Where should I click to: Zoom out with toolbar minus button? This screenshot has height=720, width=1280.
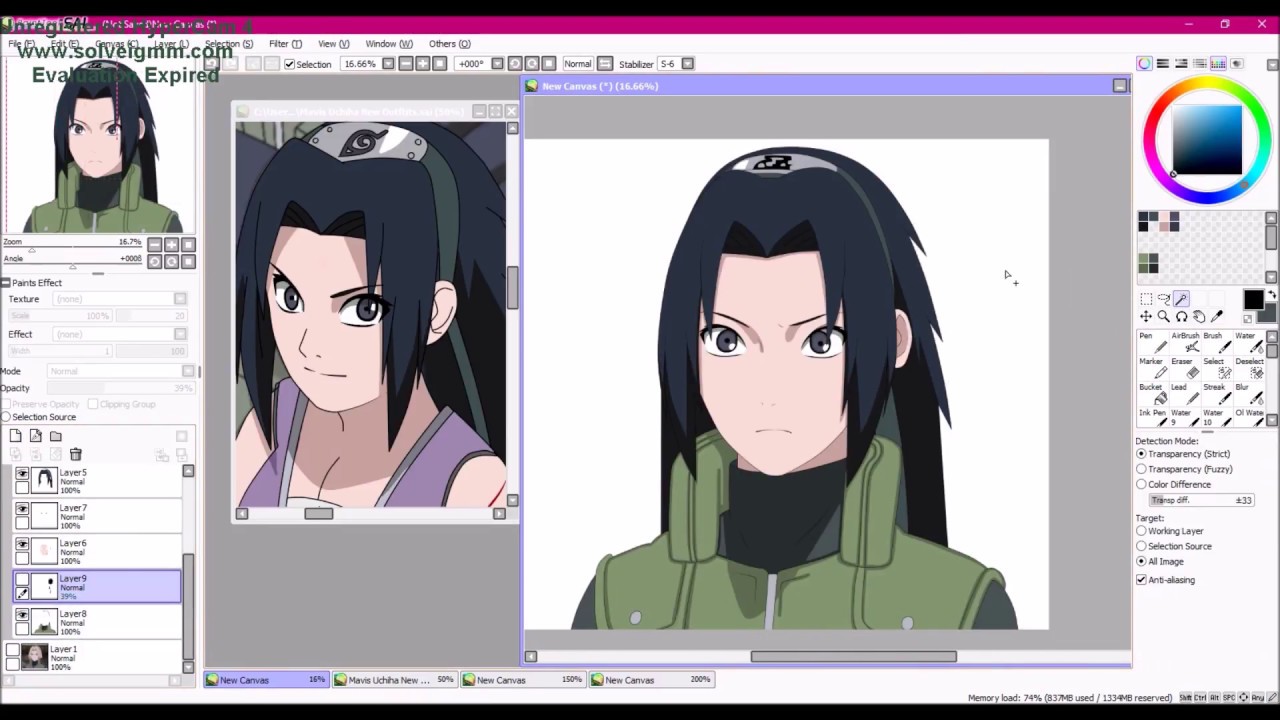405,64
